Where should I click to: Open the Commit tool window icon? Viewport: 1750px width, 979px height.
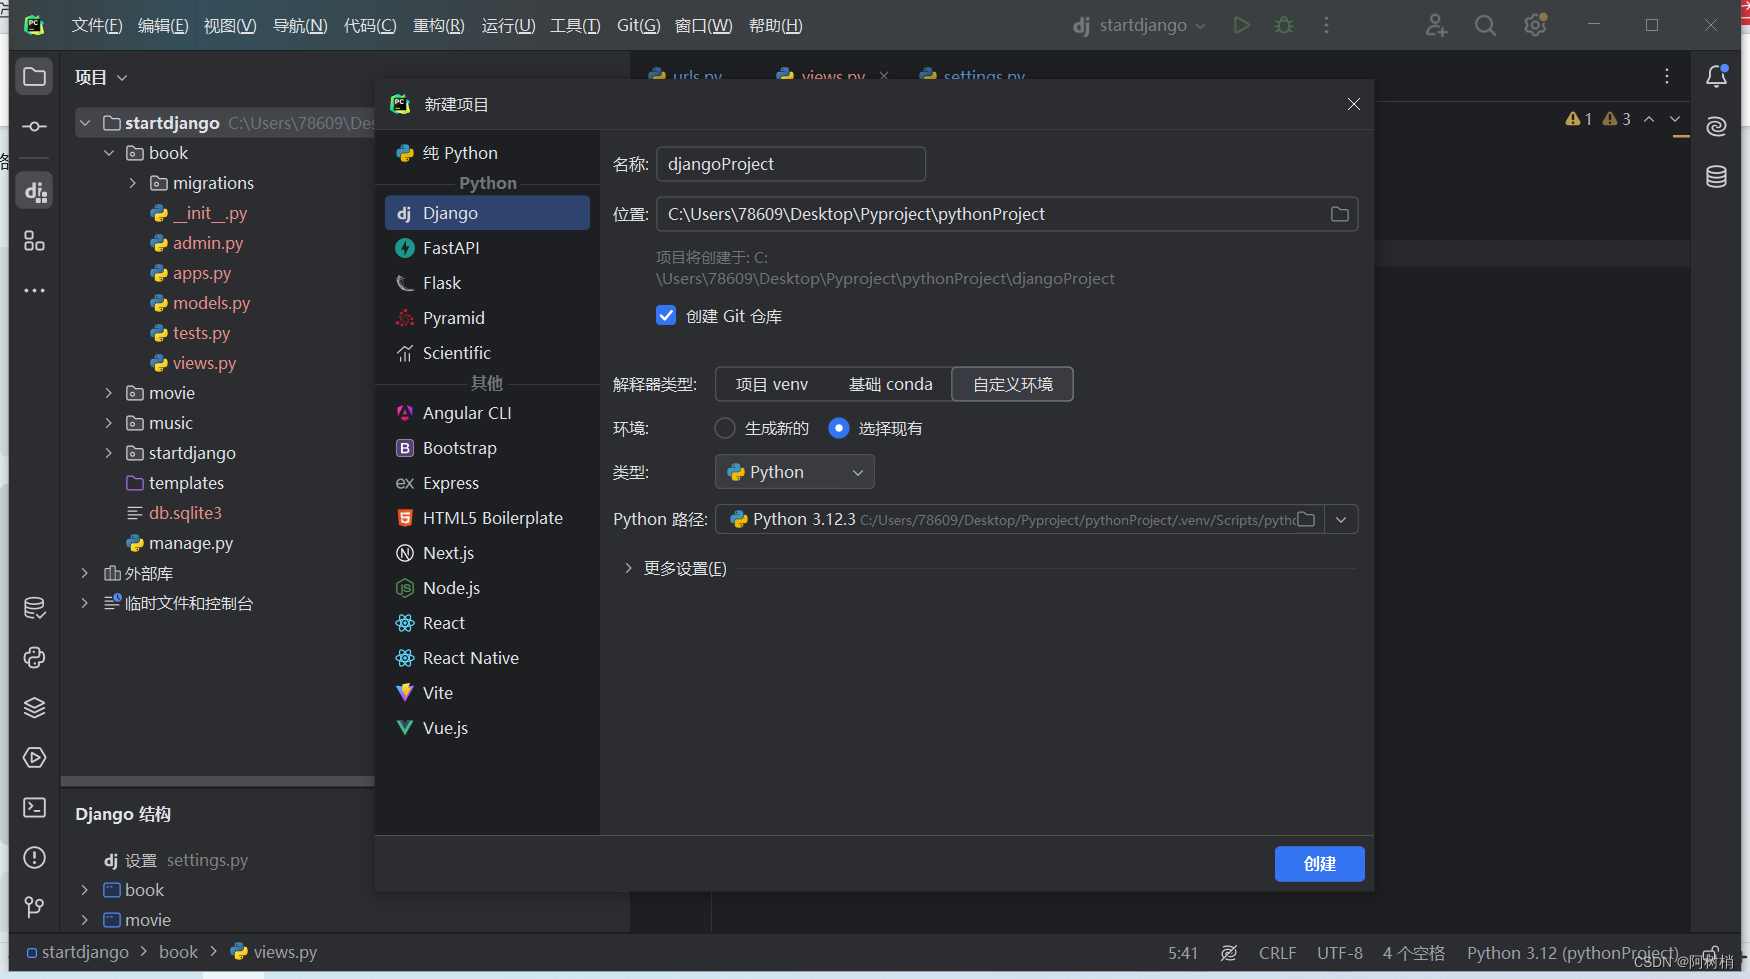[34, 127]
